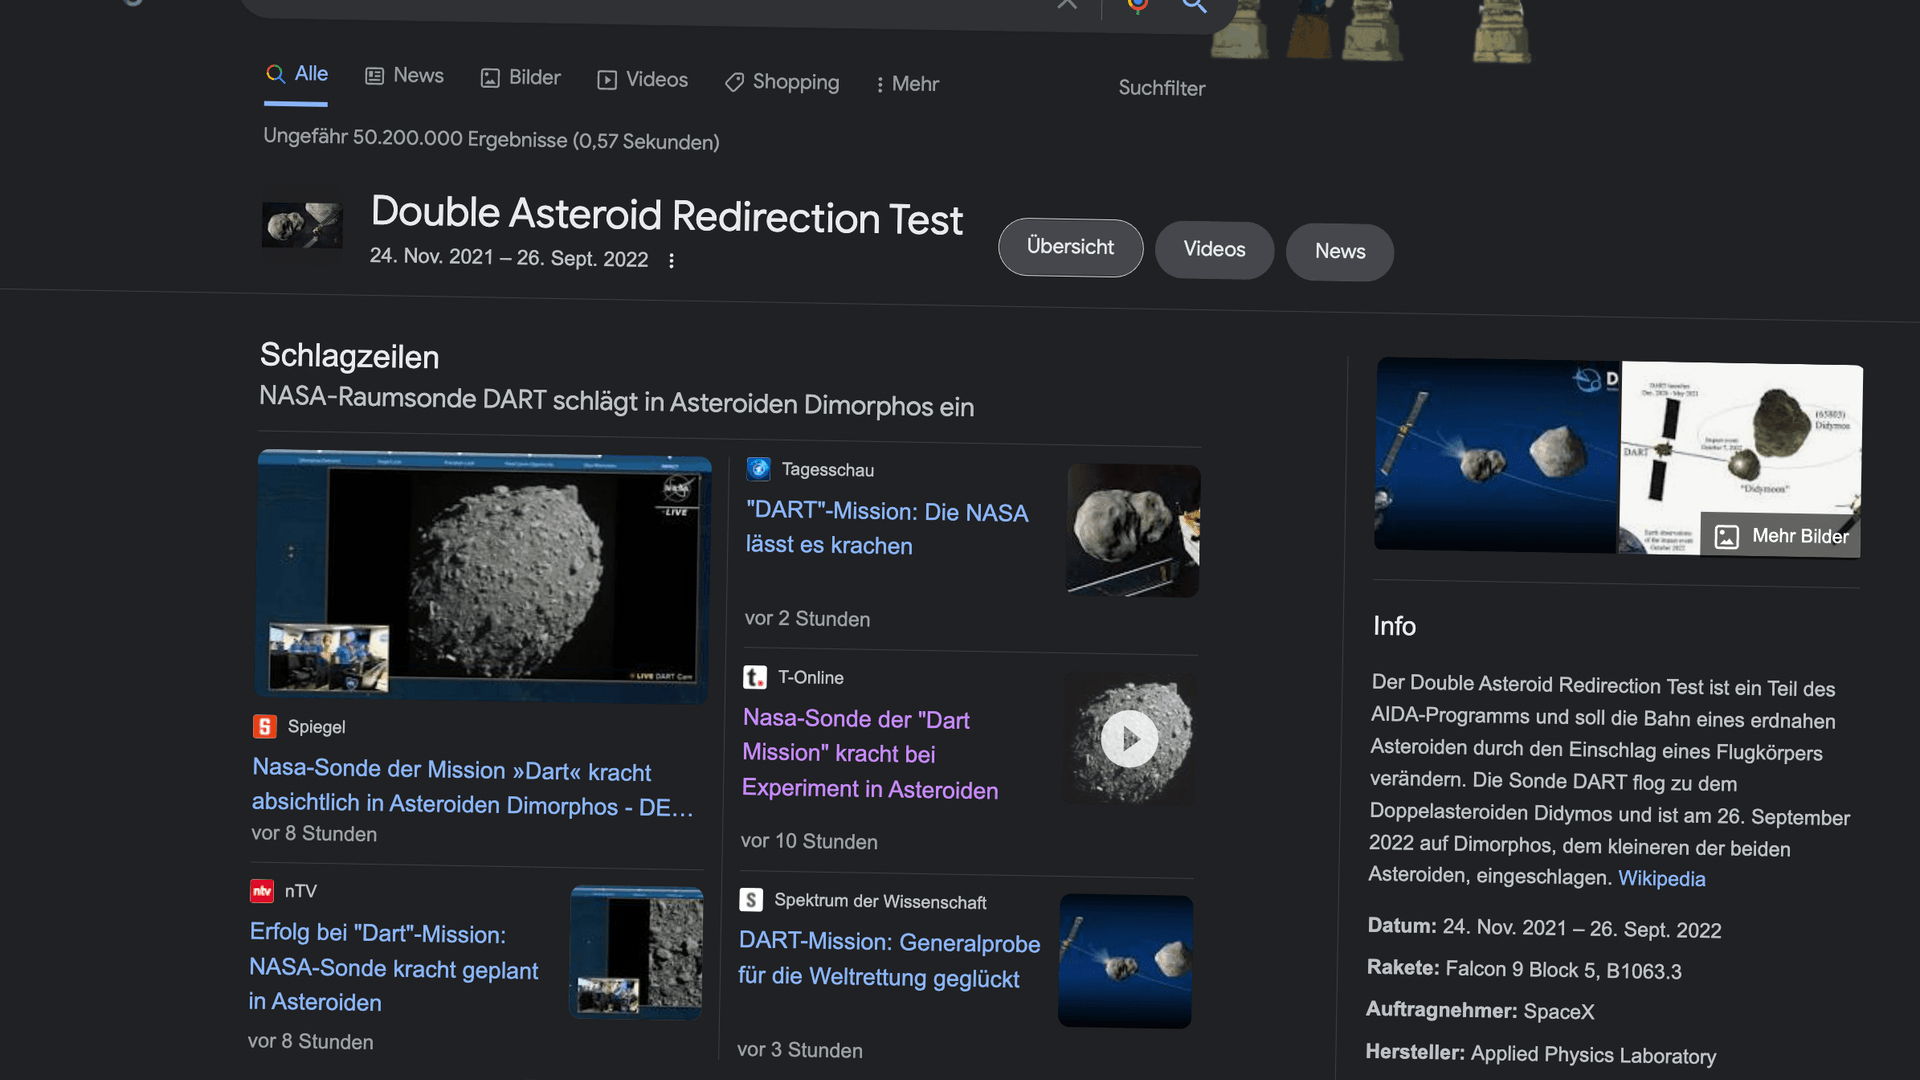Image resolution: width=1920 pixels, height=1080 pixels.
Task: Click the magnifier search icon
Action: pyautogui.click(x=1194, y=6)
